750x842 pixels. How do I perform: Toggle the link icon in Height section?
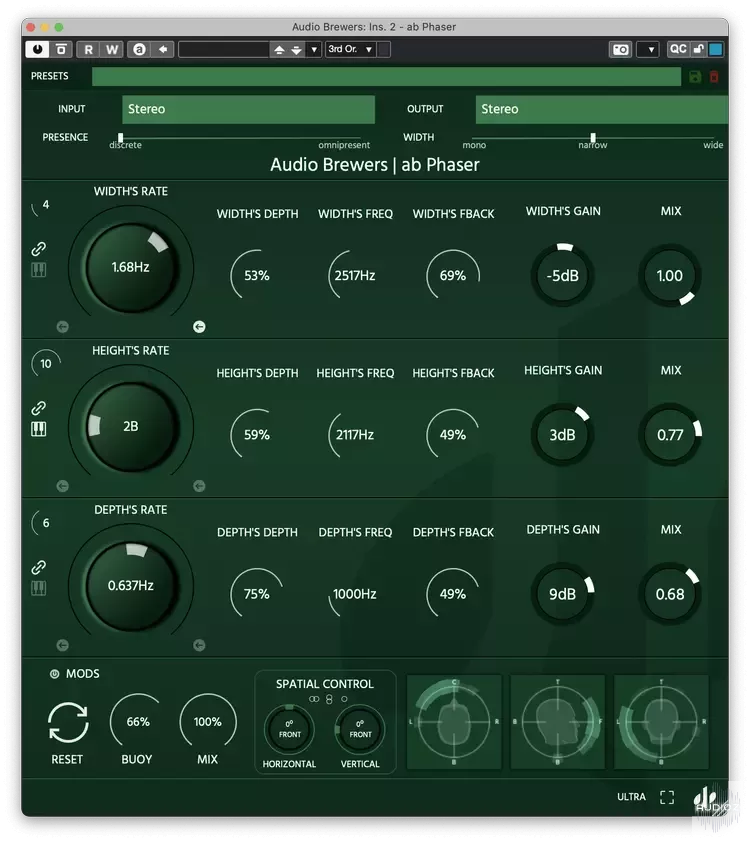(x=38, y=408)
